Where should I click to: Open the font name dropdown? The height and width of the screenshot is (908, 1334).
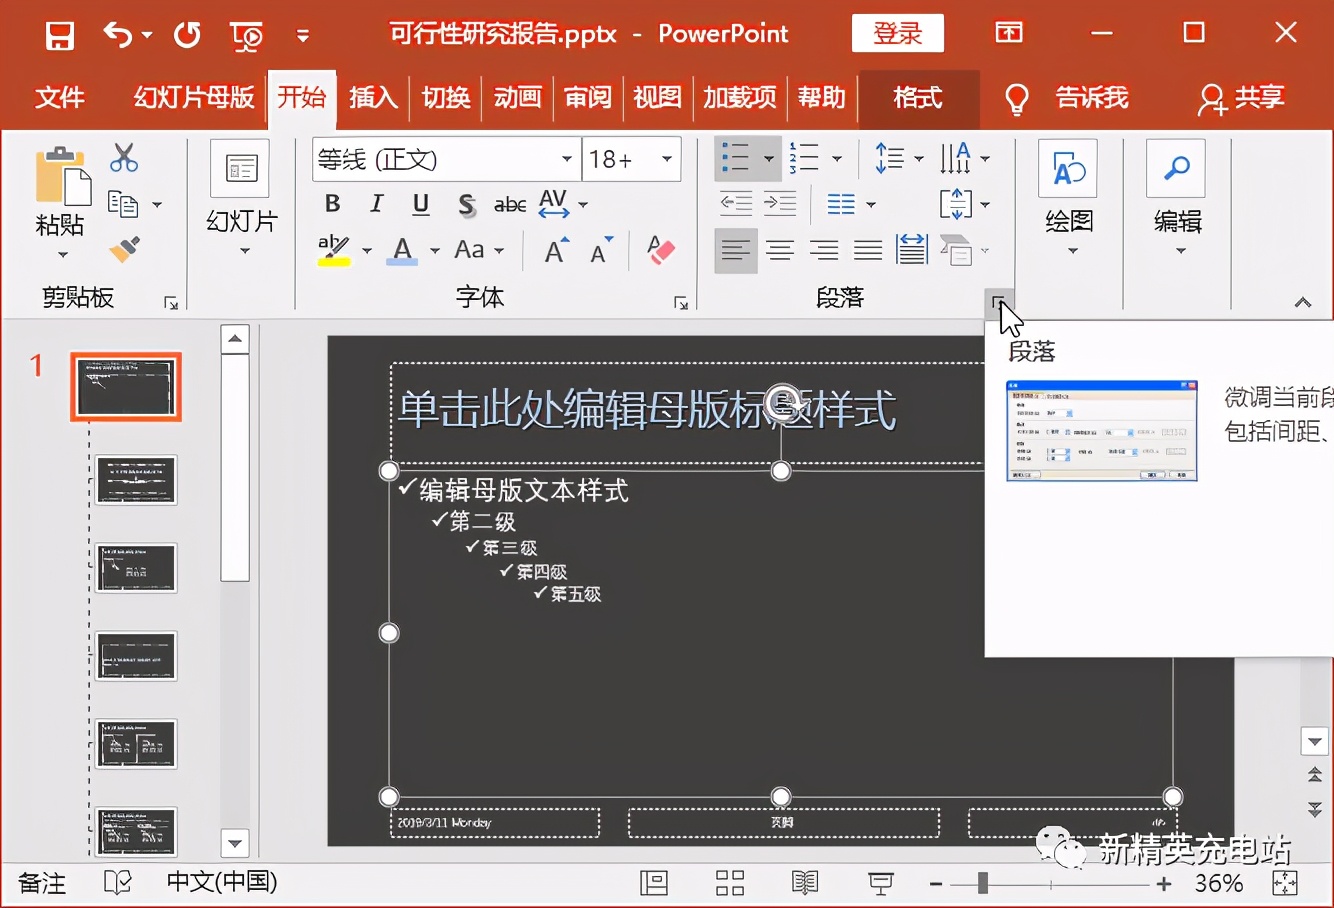(x=566, y=158)
